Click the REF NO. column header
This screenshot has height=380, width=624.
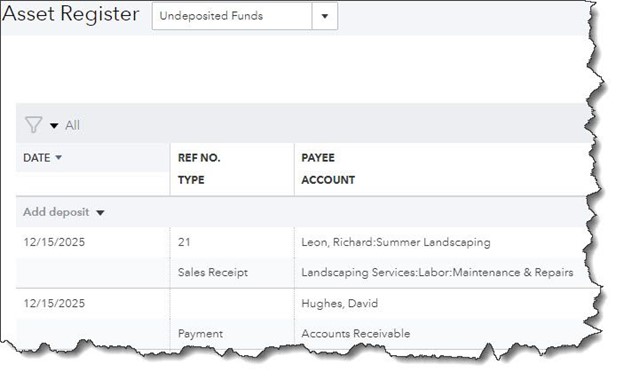(x=199, y=158)
